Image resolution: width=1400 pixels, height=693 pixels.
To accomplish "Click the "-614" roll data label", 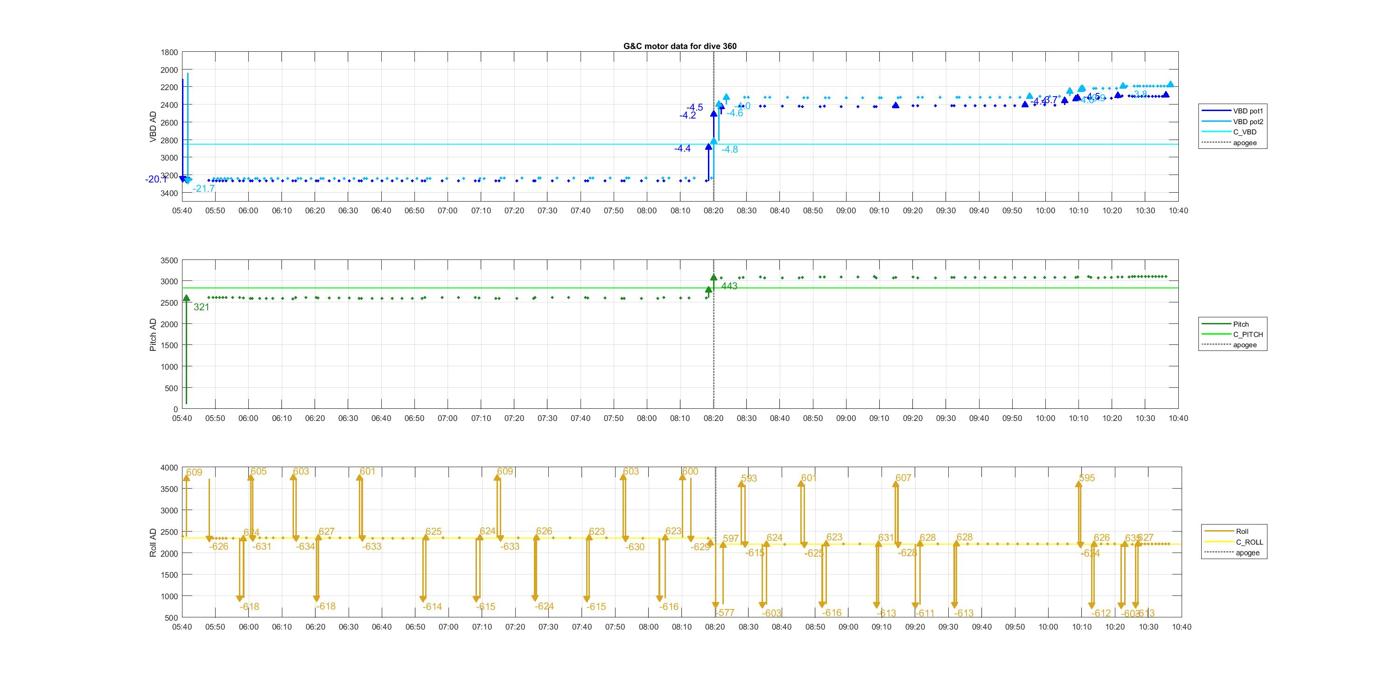I will click(x=432, y=607).
